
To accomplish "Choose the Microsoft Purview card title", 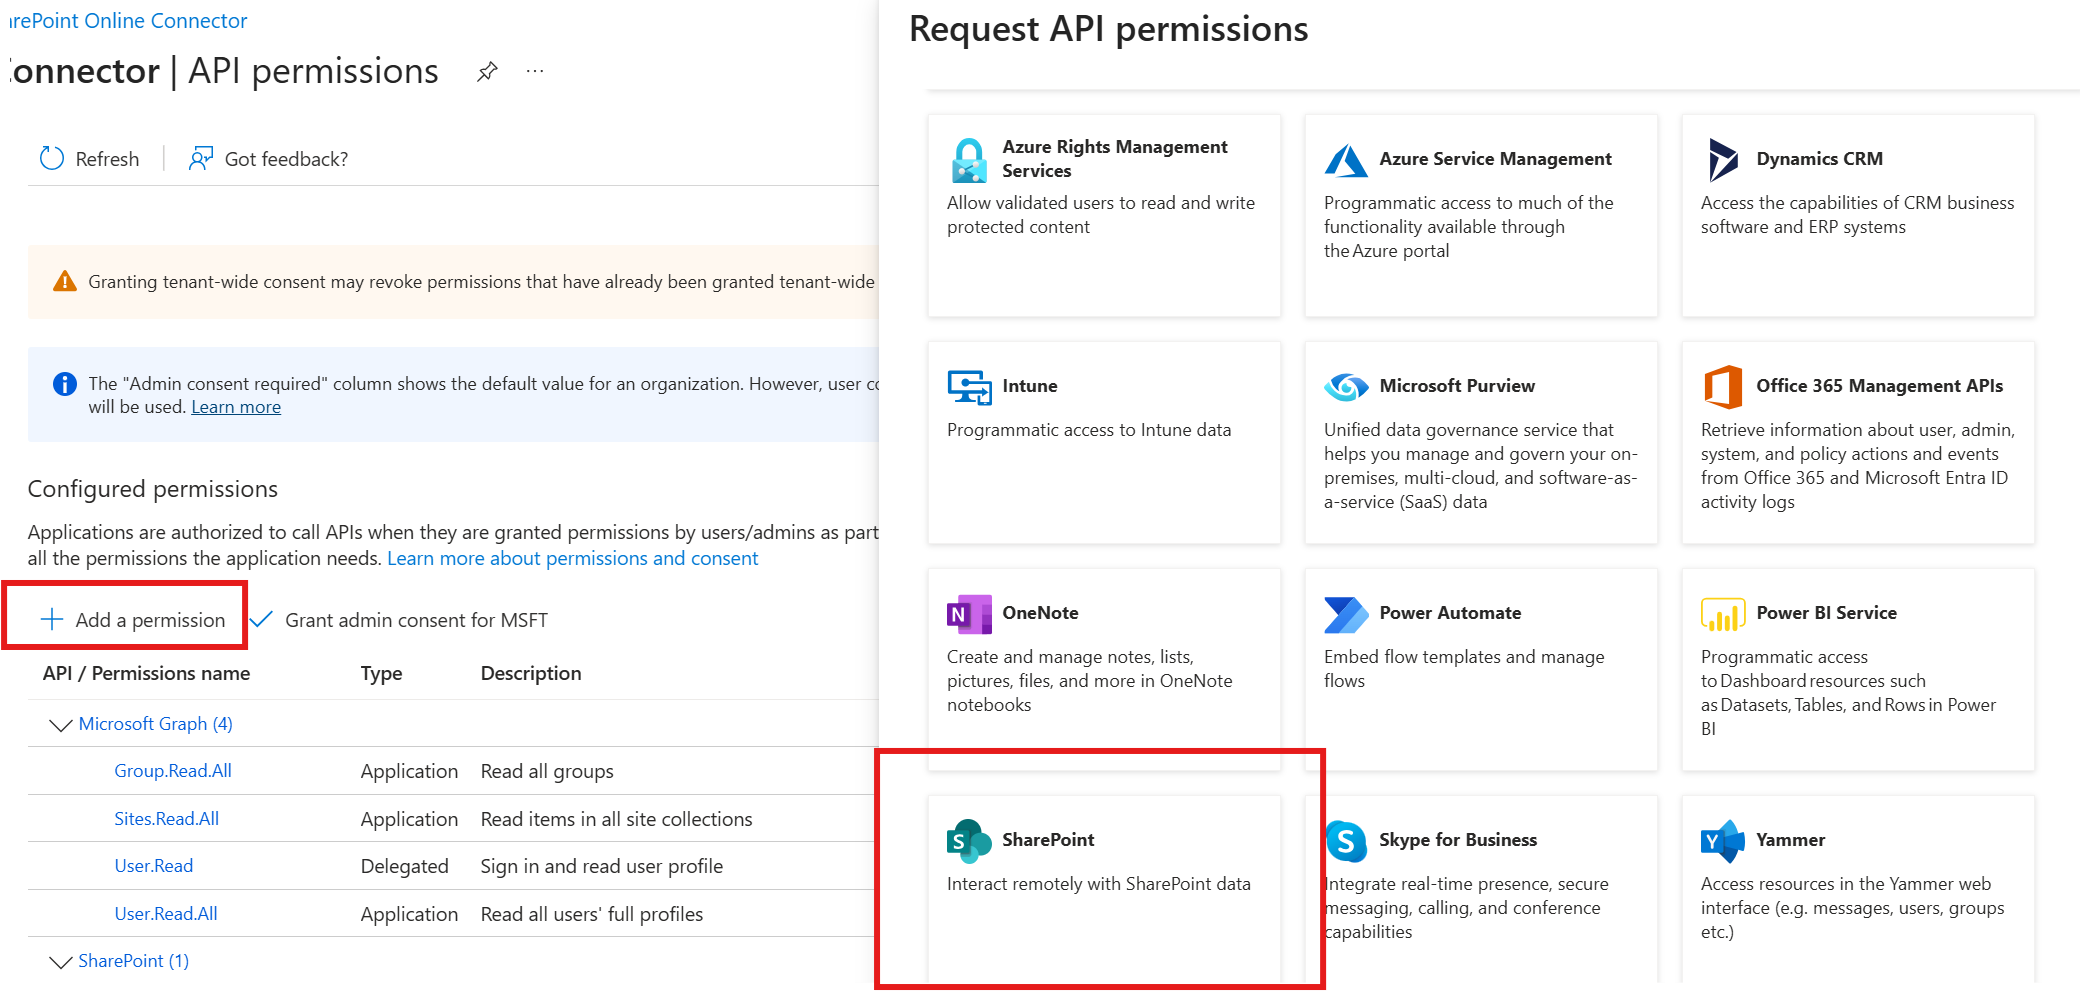I will point(1457,386).
